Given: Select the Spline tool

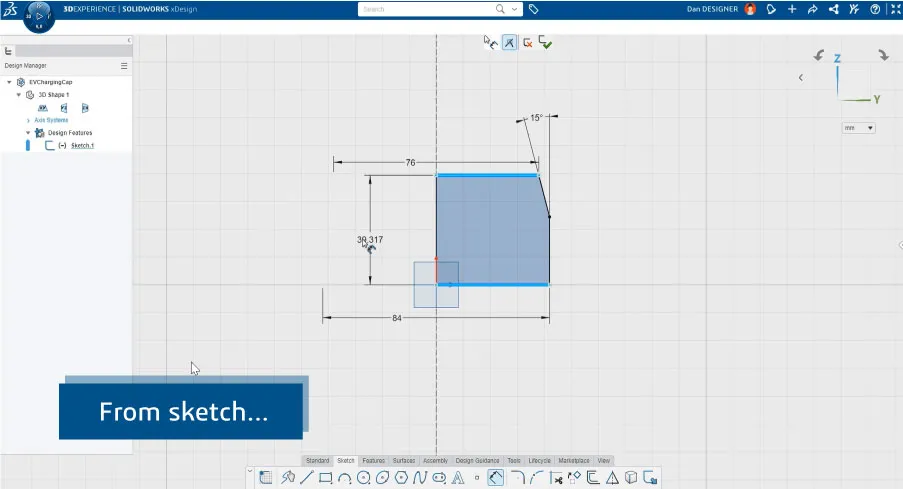Looking at the screenshot, I should pos(420,477).
